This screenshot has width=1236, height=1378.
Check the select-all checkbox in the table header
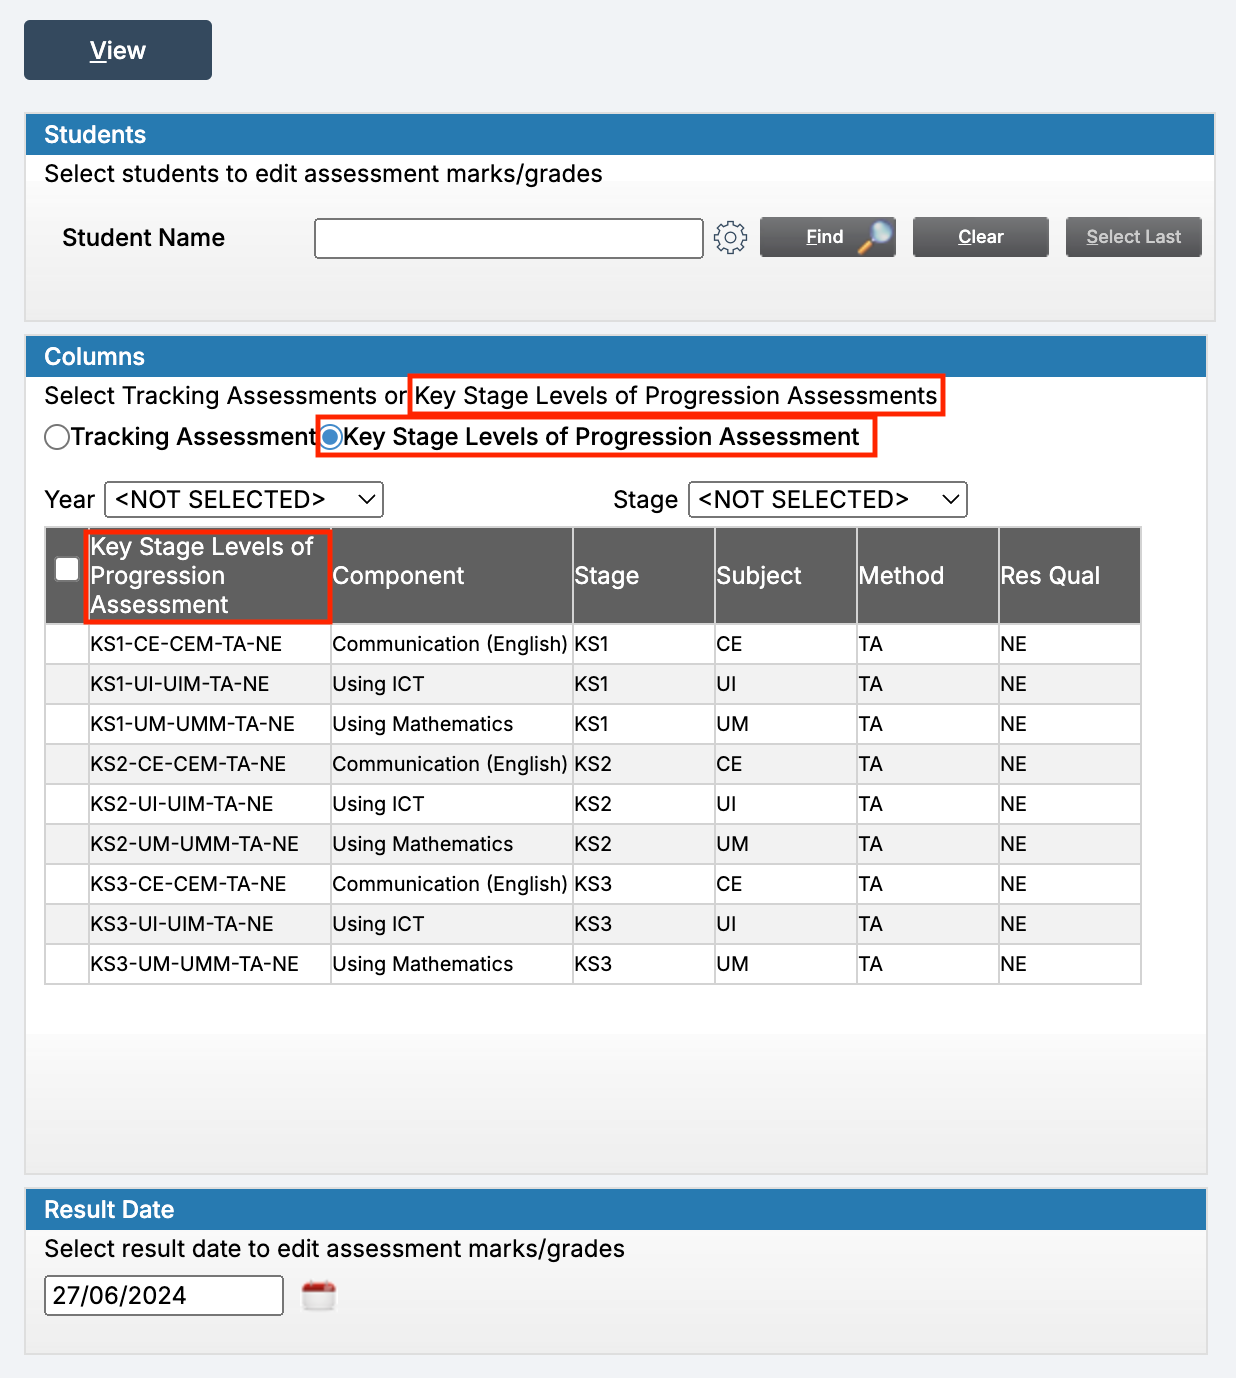coord(66,567)
